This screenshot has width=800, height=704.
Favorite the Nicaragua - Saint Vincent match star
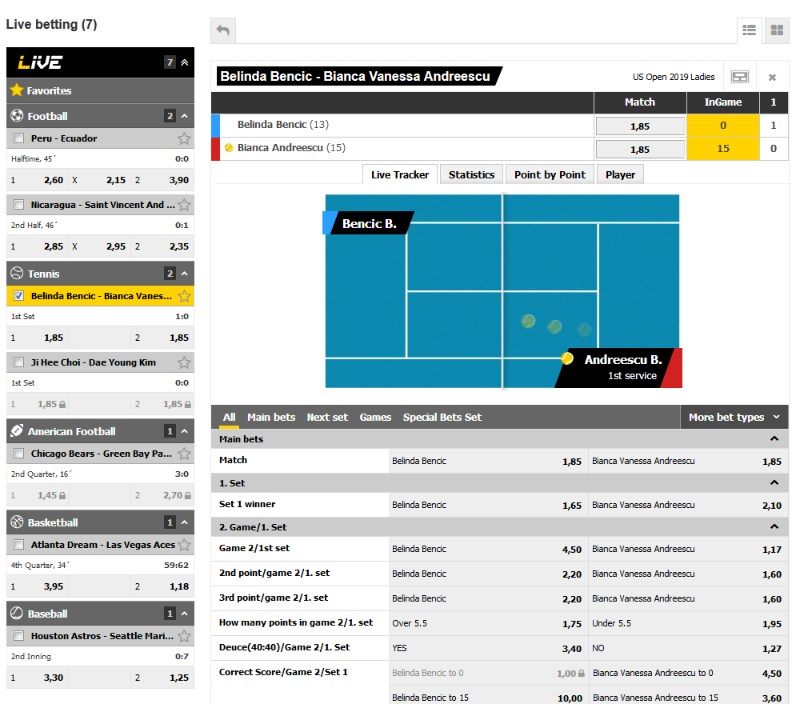click(184, 205)
